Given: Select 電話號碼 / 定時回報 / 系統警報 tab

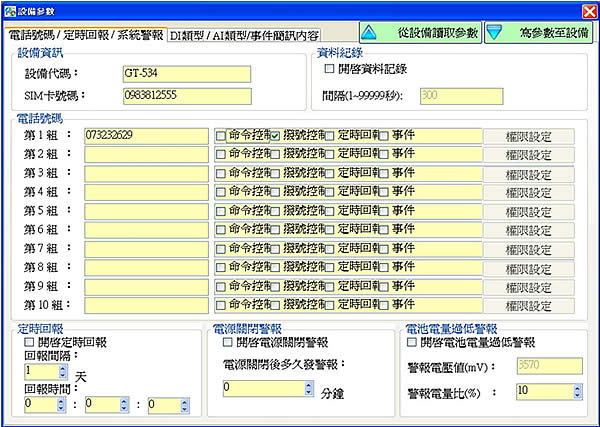Looking at the screenshot, I should [86, 35].
